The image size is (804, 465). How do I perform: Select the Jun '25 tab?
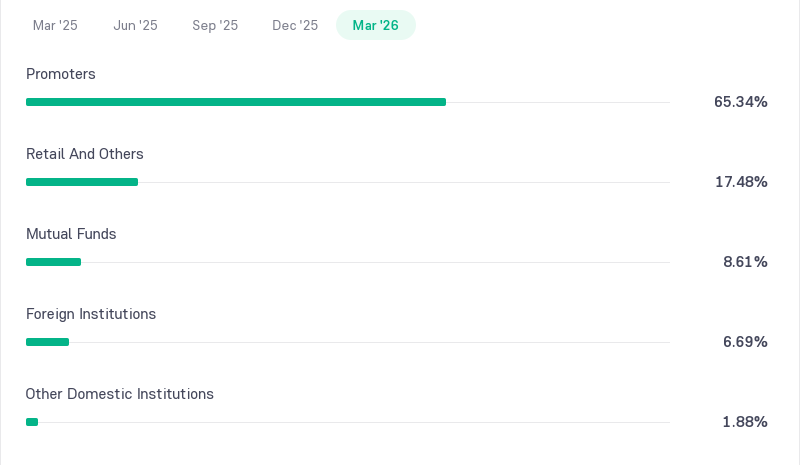pyautogui.click(x=135, y=25)
